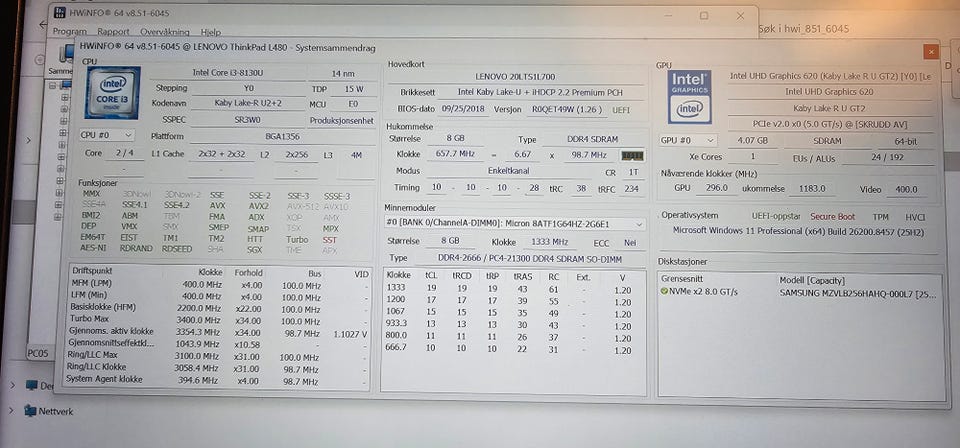Click the Ring/LLC Klokke row
This screenshot has height=448, width=960.
click(x=220, y=368)
